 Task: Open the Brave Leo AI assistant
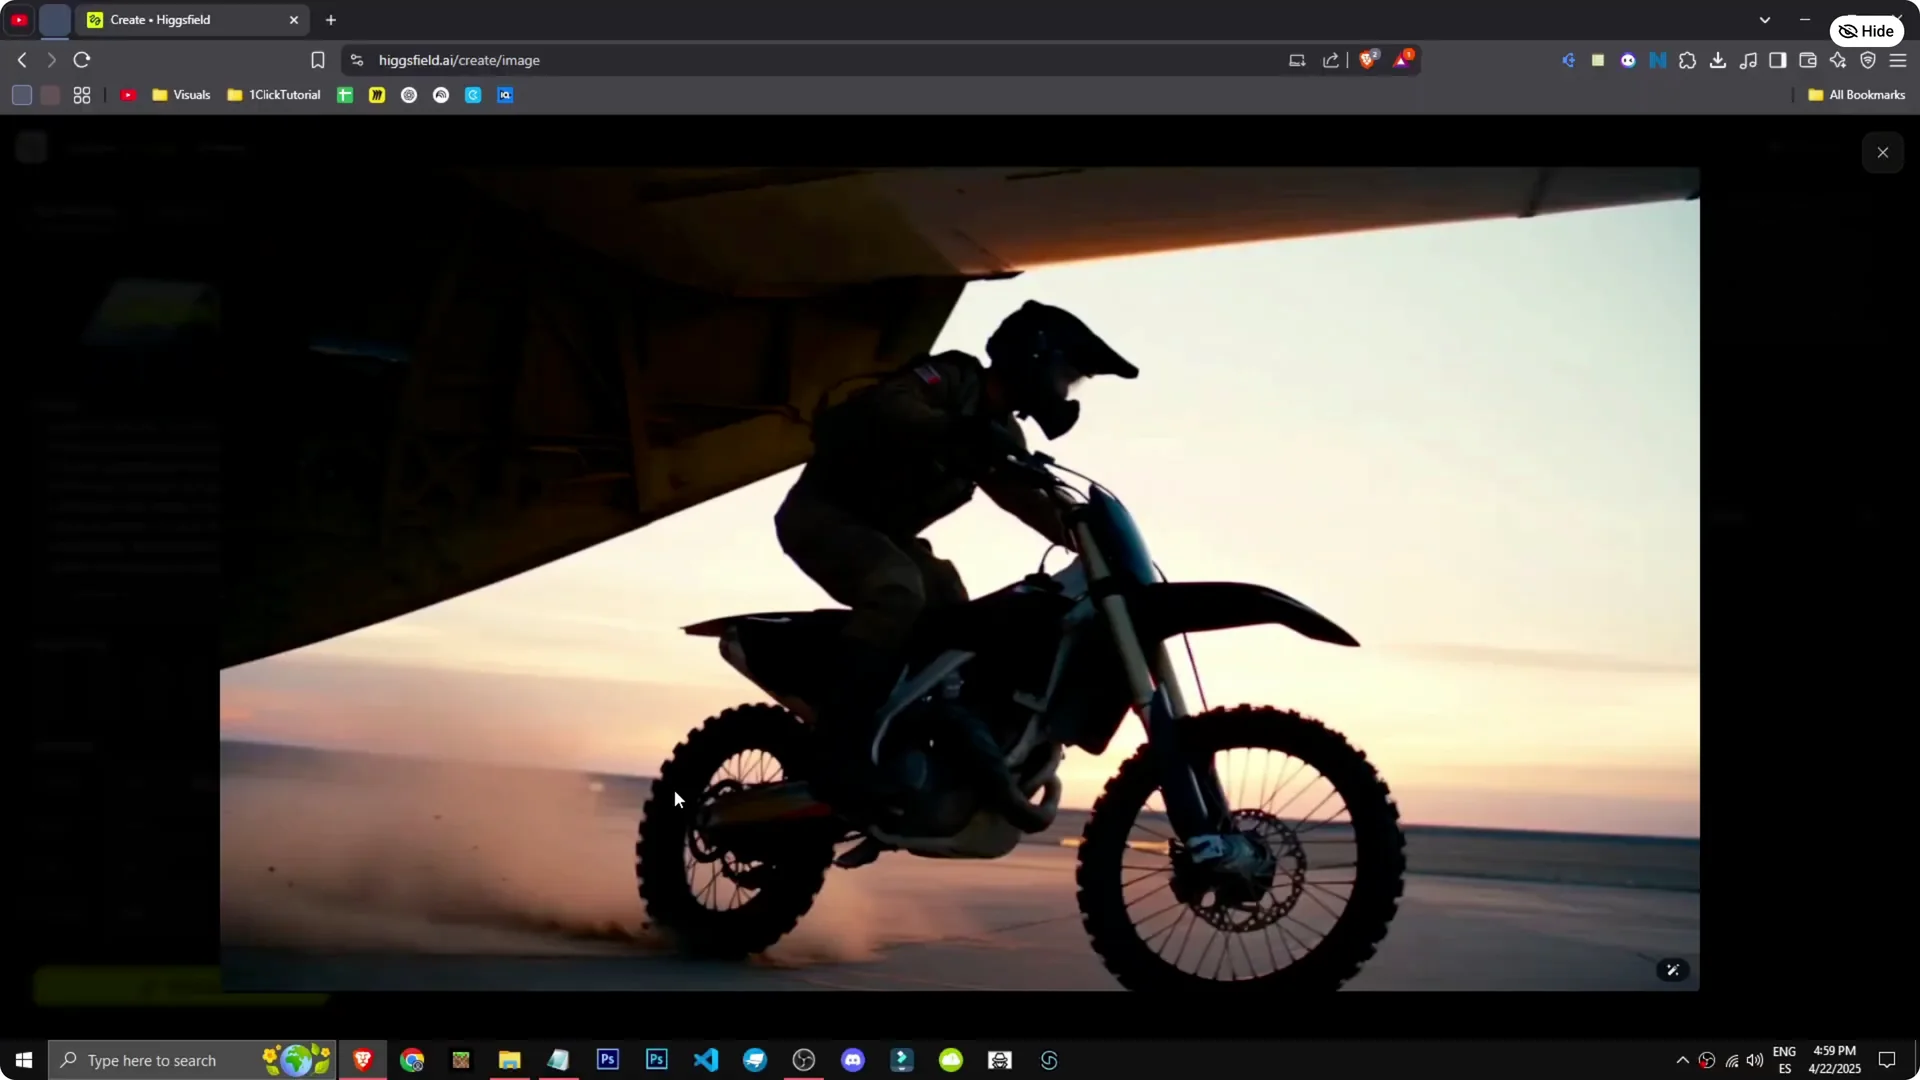[x=1839, y=60]
